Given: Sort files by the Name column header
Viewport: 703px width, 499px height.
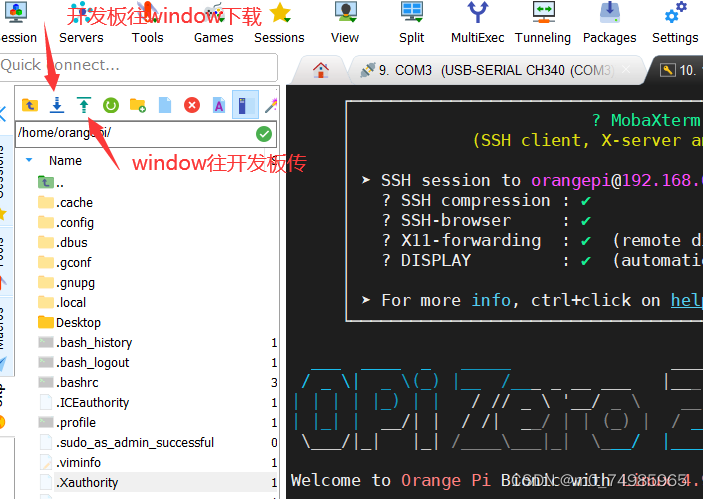Looking at the screenshot, I should pyautogui.click(x=65, y=161).
